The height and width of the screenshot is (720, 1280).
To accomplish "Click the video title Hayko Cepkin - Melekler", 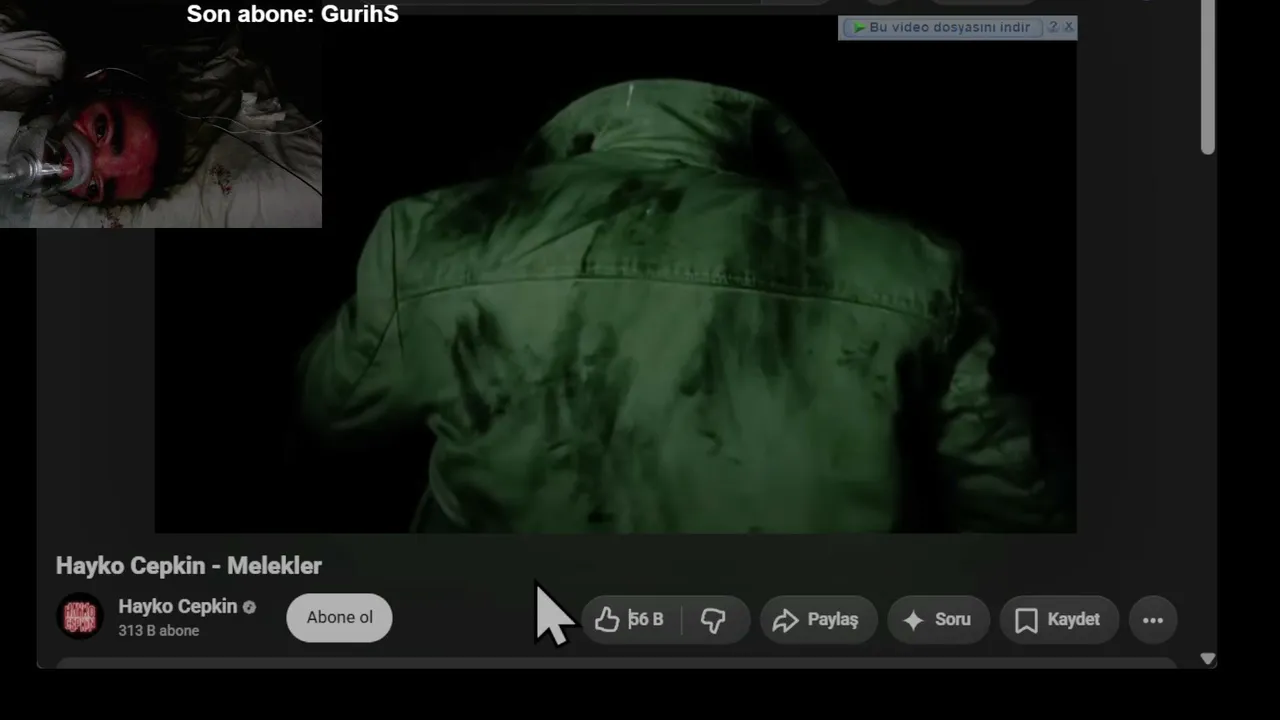I will point(189,566).
